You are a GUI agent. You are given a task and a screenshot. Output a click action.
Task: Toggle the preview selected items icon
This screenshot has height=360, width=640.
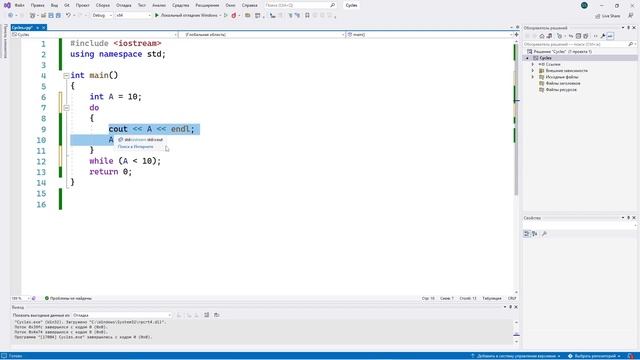pos(610,36)
